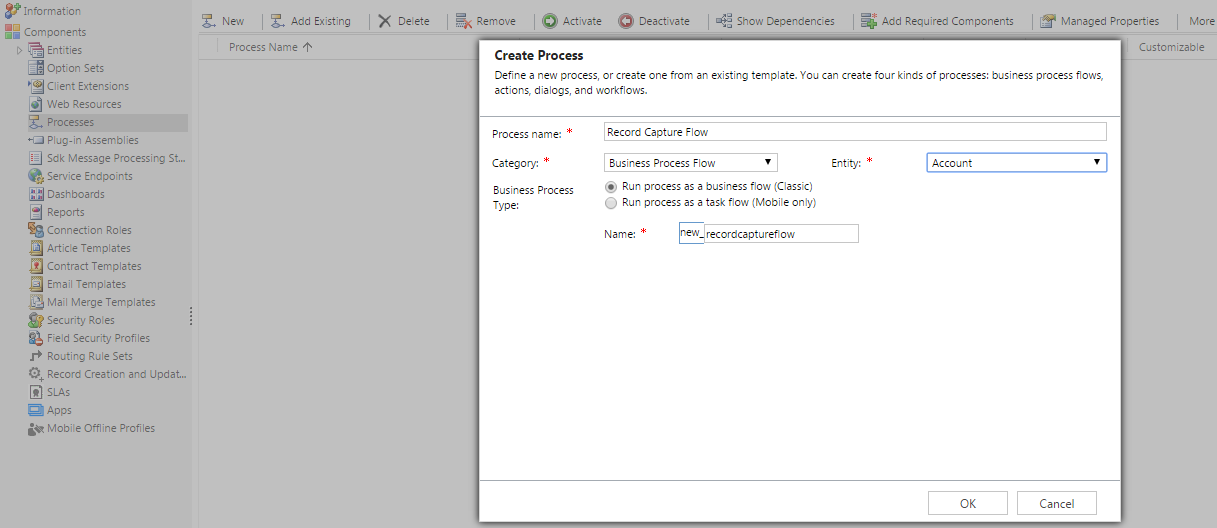
Task: Click the Managed Properties icon
Action: pos(1048,21)
